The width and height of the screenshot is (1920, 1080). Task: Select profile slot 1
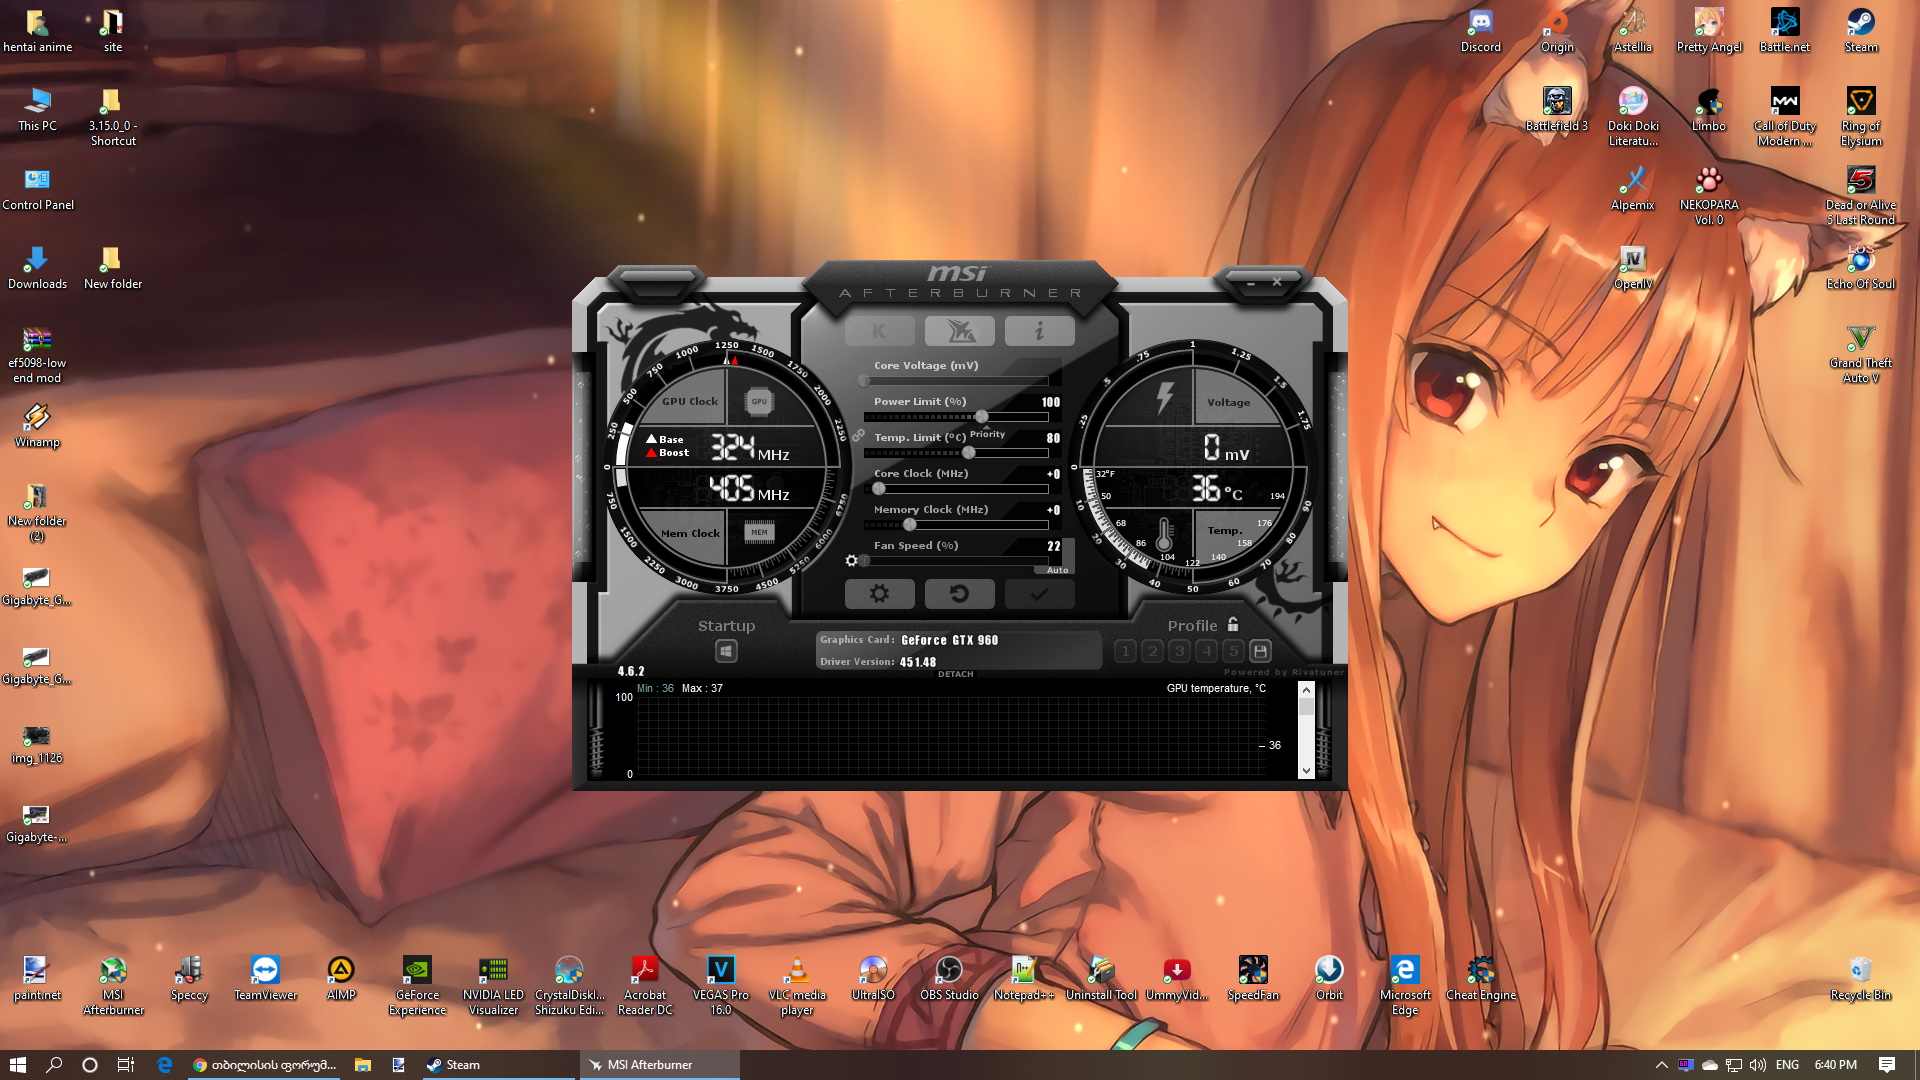point(1125,652)
